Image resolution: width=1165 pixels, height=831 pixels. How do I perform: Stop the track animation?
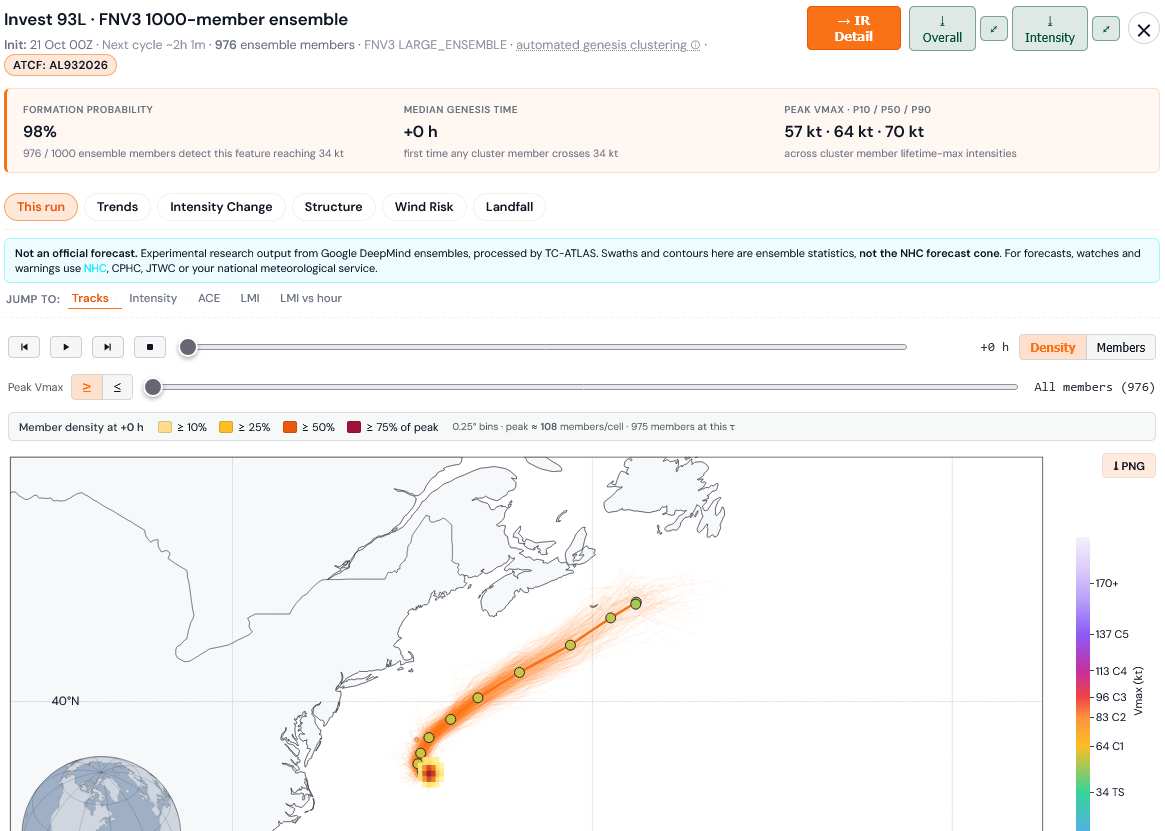149,347
